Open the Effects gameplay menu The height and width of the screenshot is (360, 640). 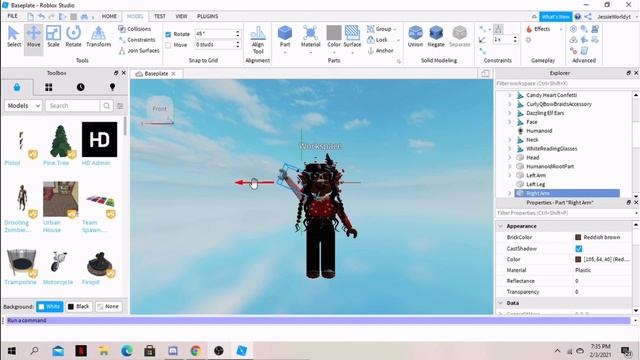[x=538, y=29]
